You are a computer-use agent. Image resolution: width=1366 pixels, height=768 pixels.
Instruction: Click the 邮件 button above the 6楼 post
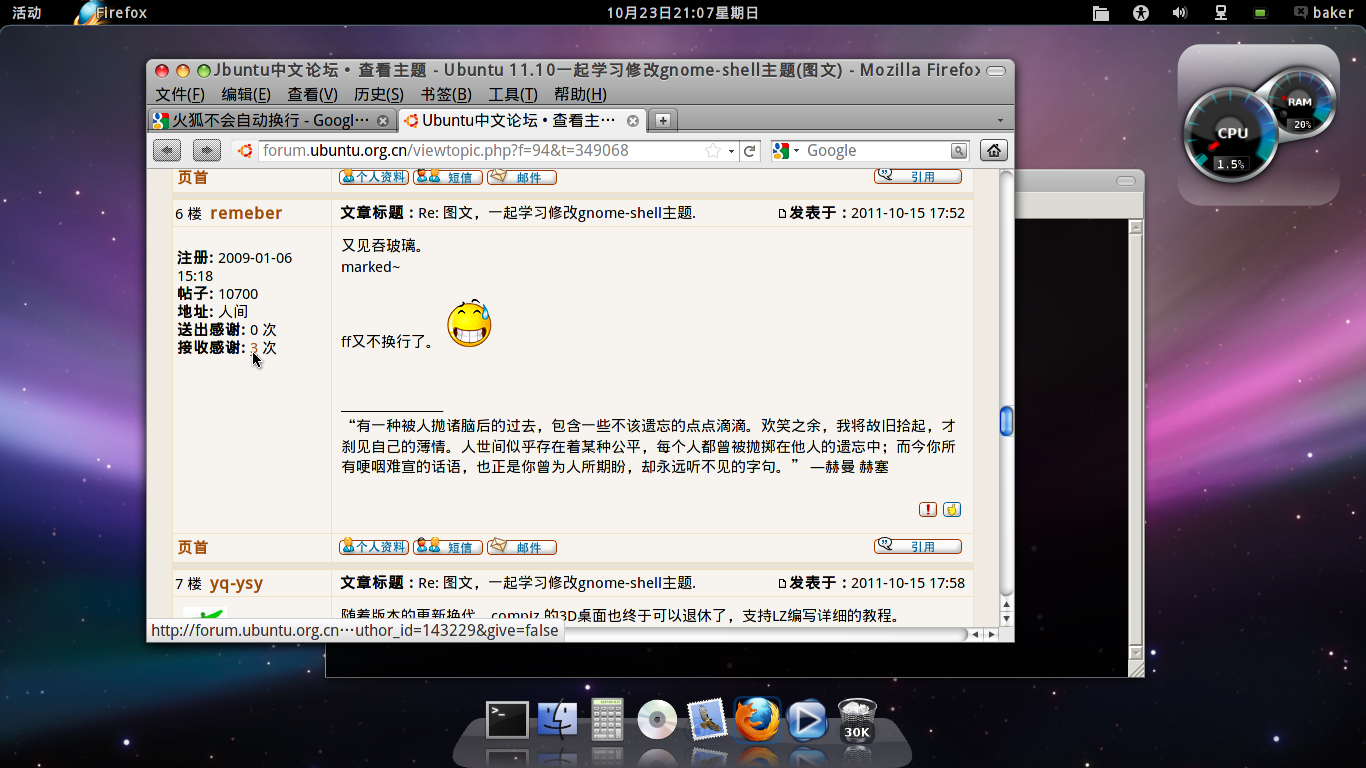522,177
